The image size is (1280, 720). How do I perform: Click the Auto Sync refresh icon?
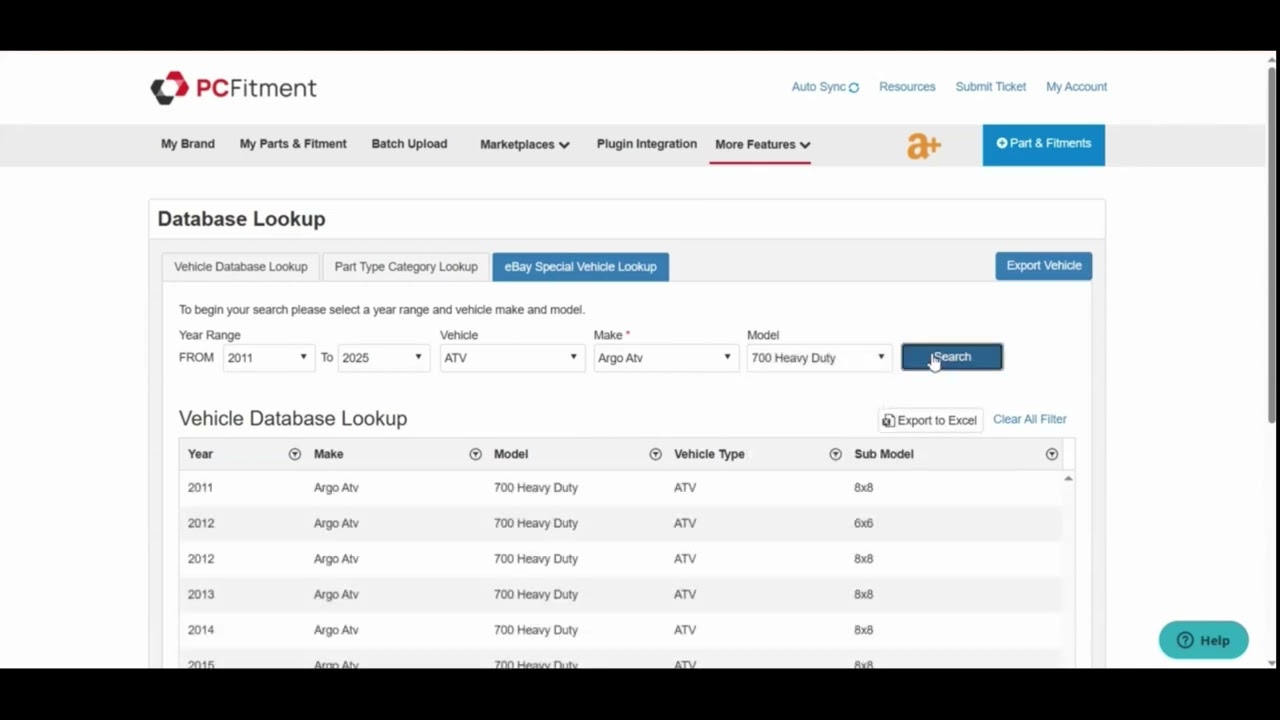[854, 88]
